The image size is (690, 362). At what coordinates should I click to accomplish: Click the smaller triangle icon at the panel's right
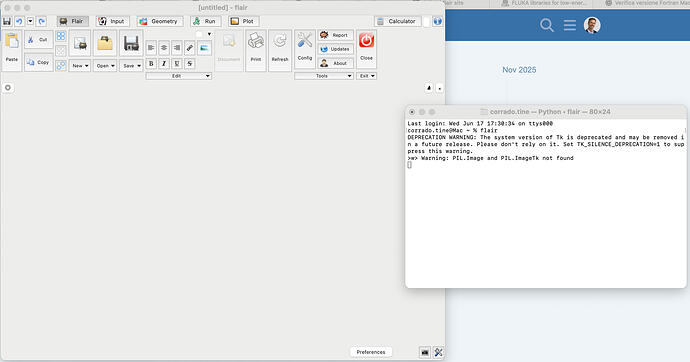[x=439, y=88]
